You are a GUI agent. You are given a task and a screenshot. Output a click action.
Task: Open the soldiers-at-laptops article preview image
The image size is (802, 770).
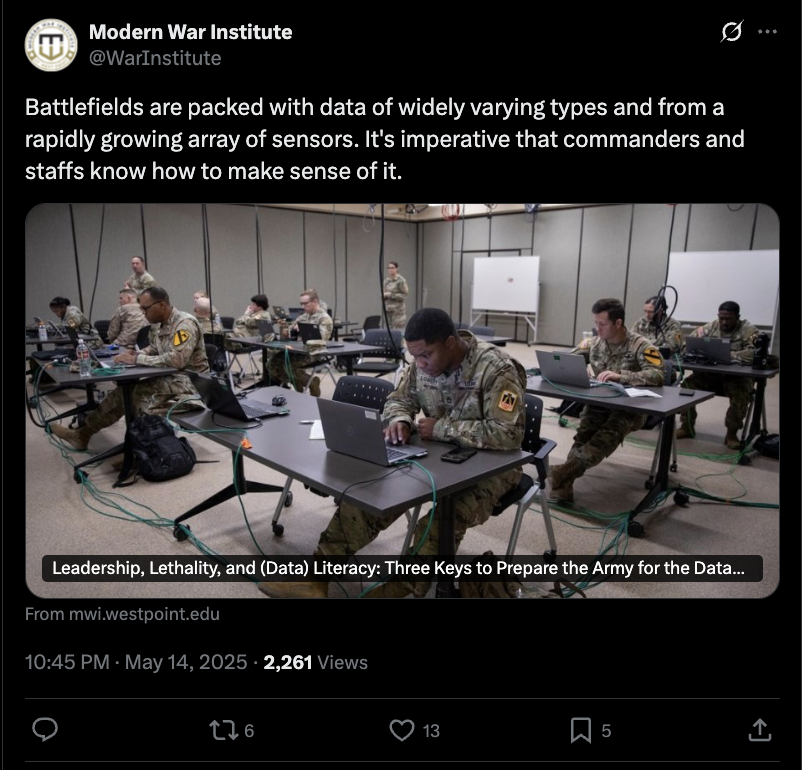402,401
